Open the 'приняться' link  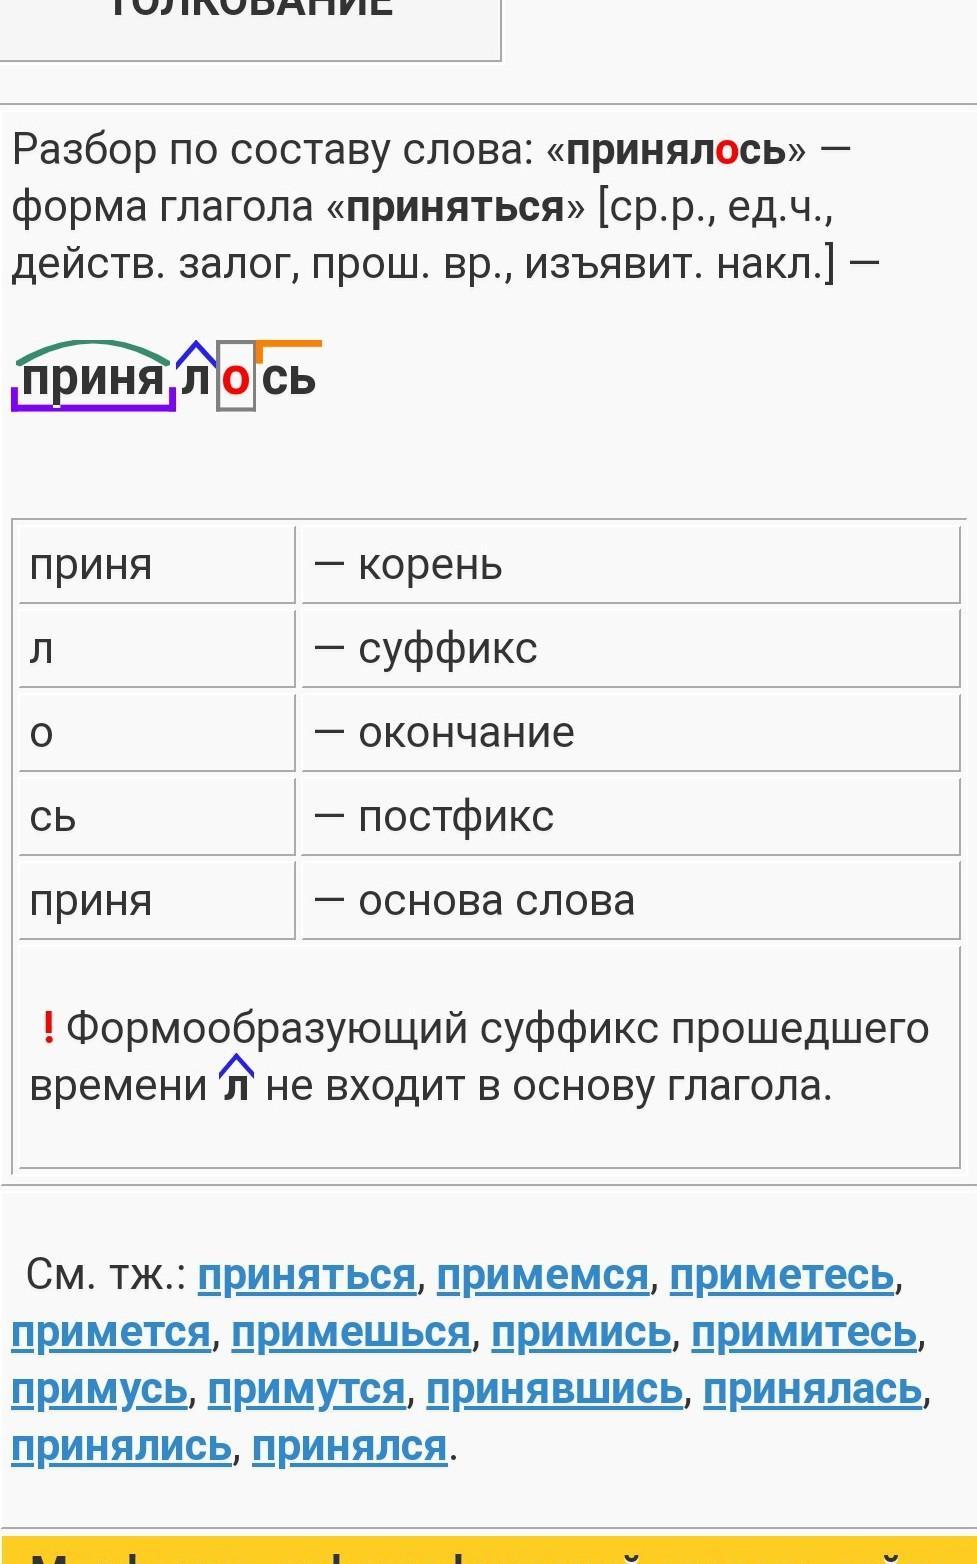[306, 1275]
